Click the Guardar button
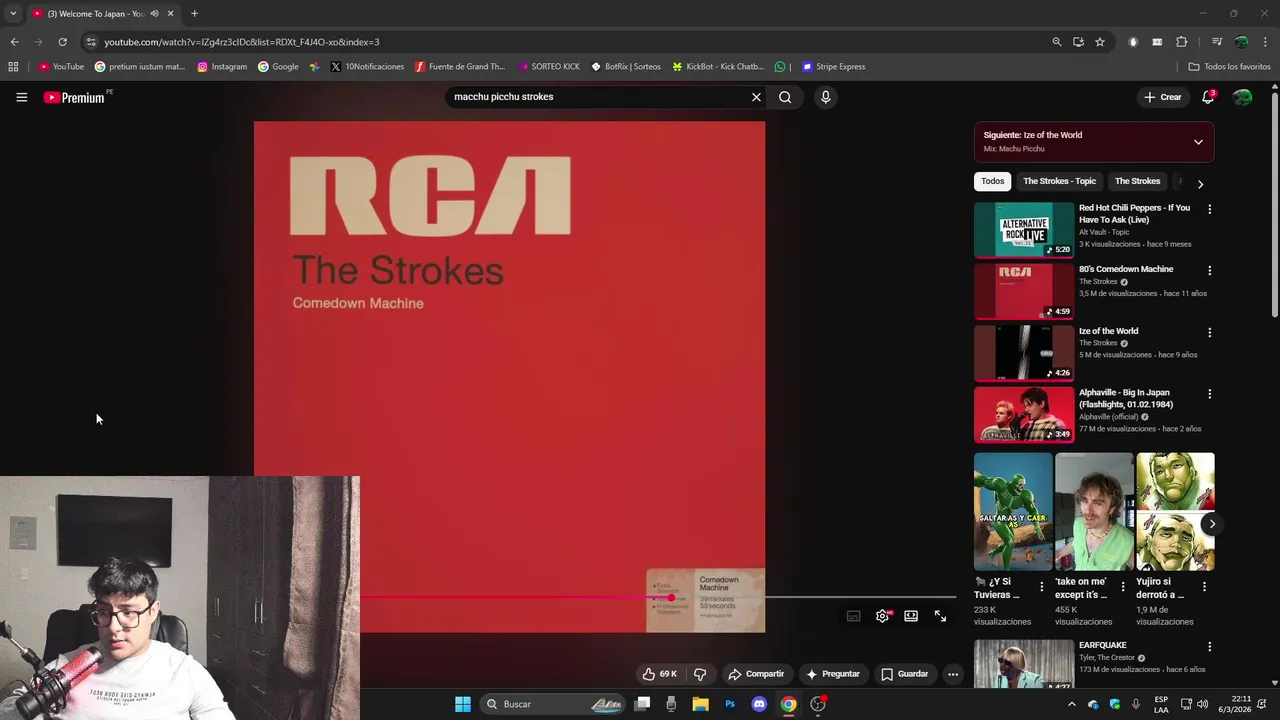This screenshot has height=720, width=1280. click(905, 674)
